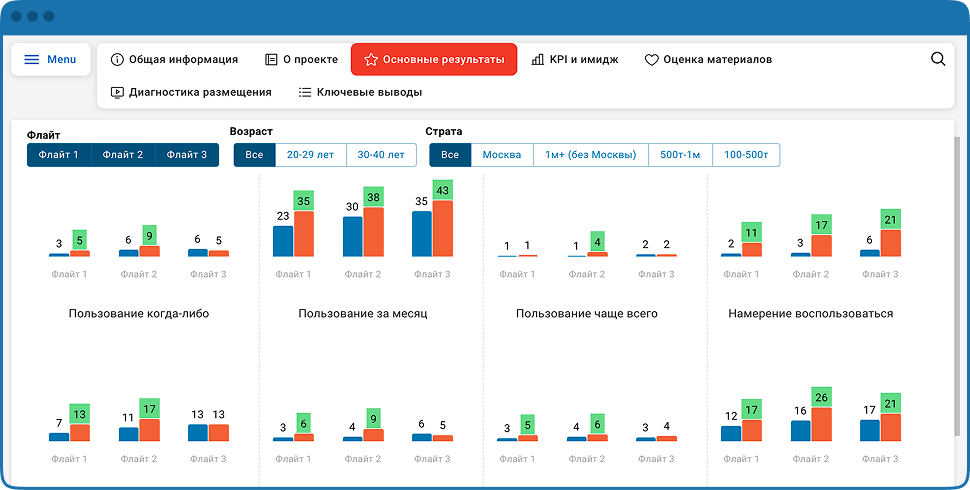Click the star icon in Основные результаты

pos(371,60)
